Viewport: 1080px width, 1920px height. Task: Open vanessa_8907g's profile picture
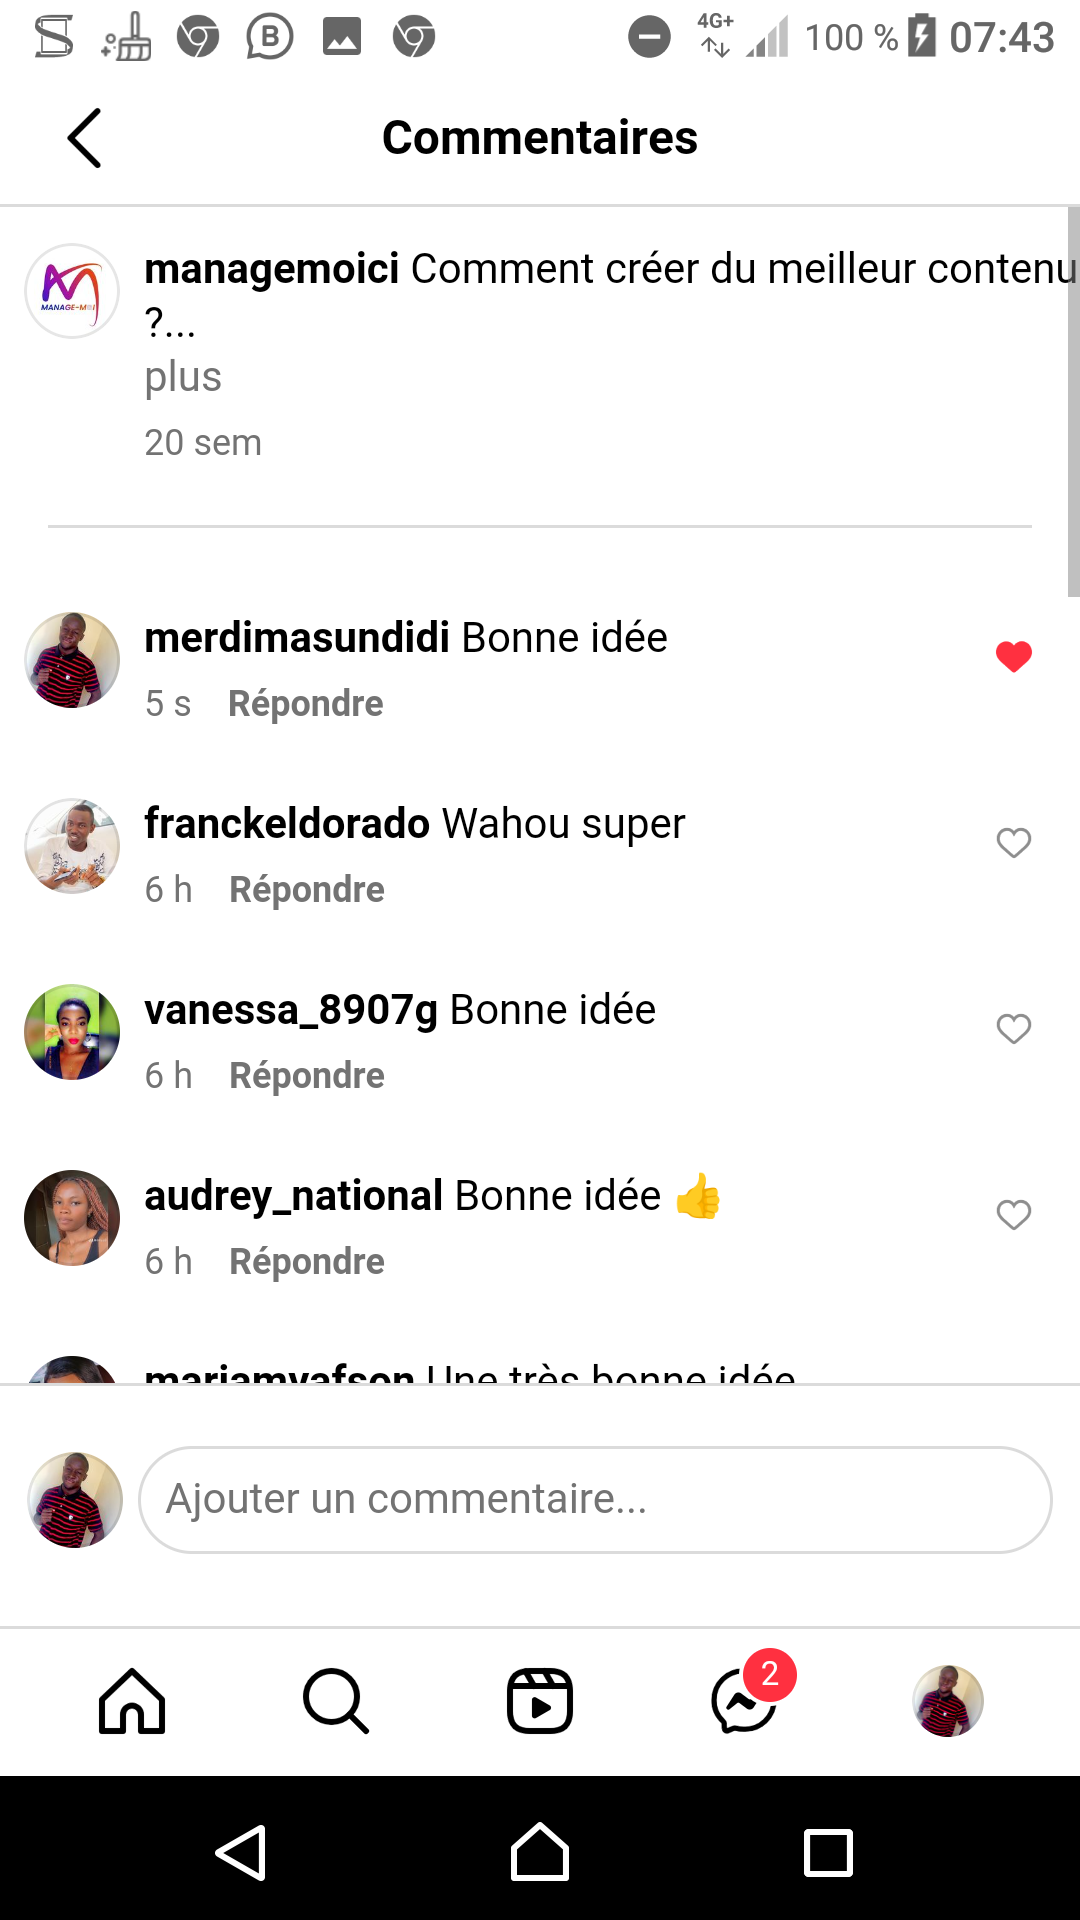tap(72, 1032)
